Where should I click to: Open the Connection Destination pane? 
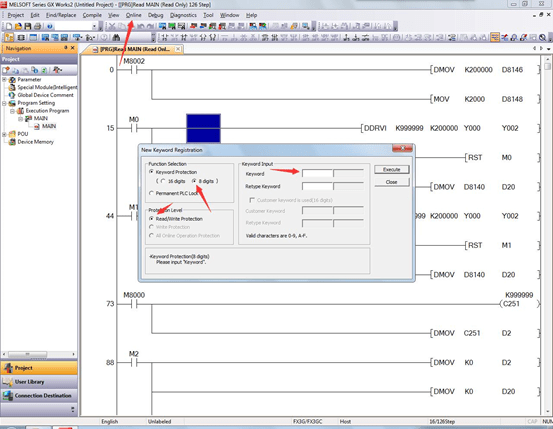pyautogui.click(x=39, y=395)
